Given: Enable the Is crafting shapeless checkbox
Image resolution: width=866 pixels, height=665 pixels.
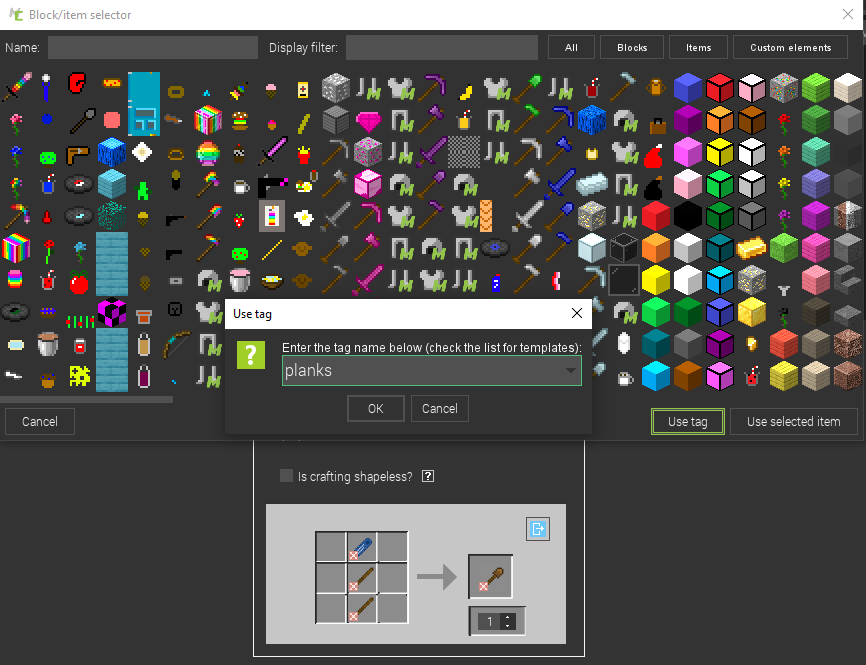Looking at the screenshot, I should click(286, 475).
